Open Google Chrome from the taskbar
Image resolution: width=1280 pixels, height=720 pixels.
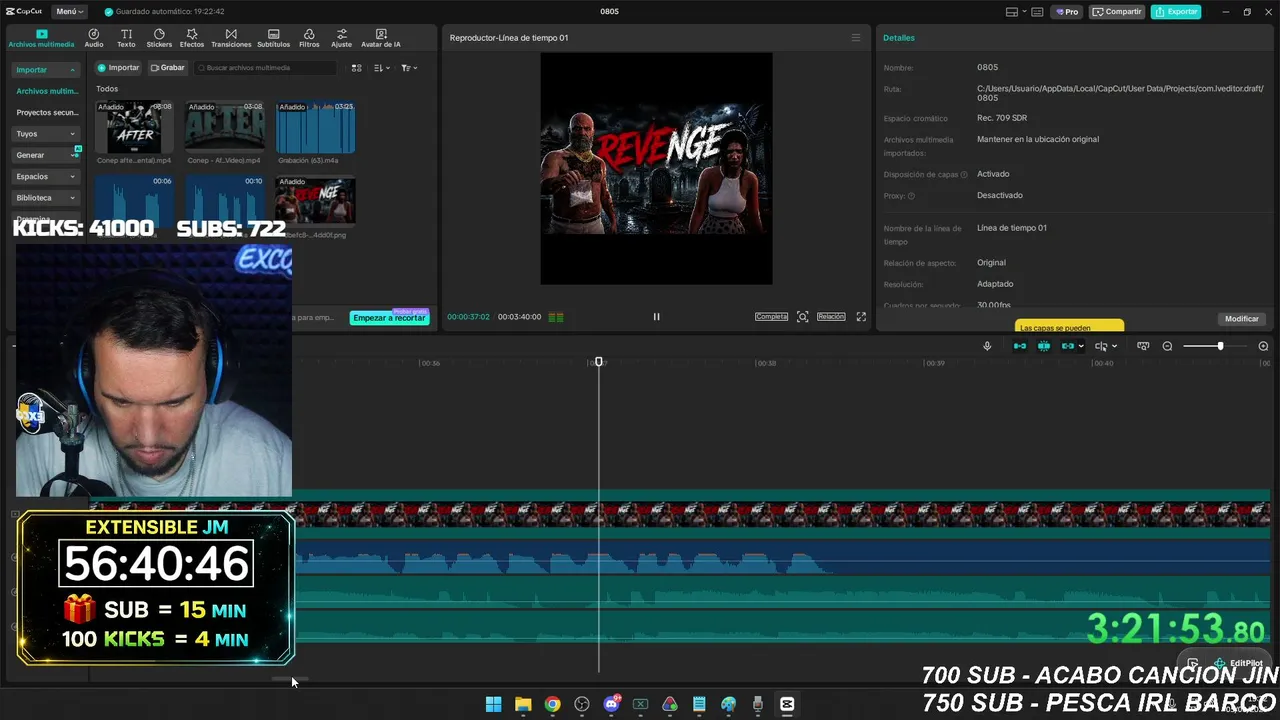point(552,704)
